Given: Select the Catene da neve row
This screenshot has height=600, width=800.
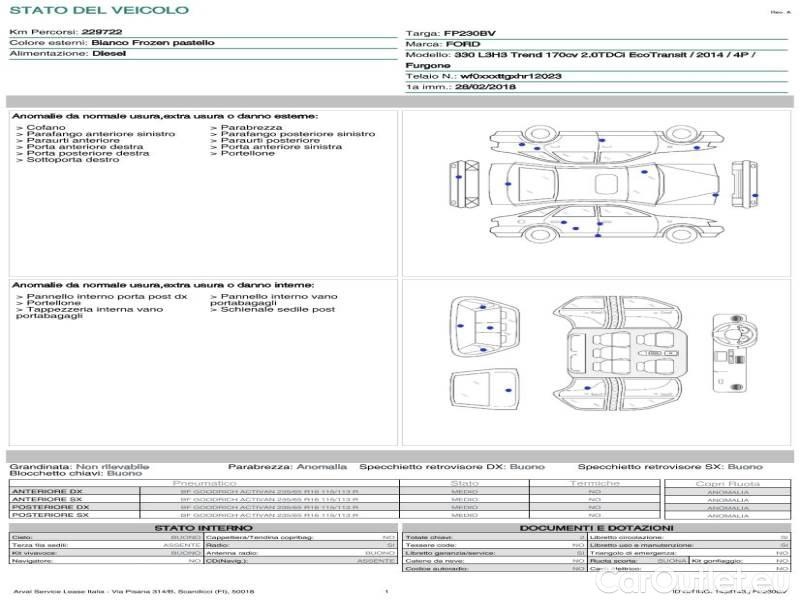Looking at the screenshot, I should (x=495, y=561).
